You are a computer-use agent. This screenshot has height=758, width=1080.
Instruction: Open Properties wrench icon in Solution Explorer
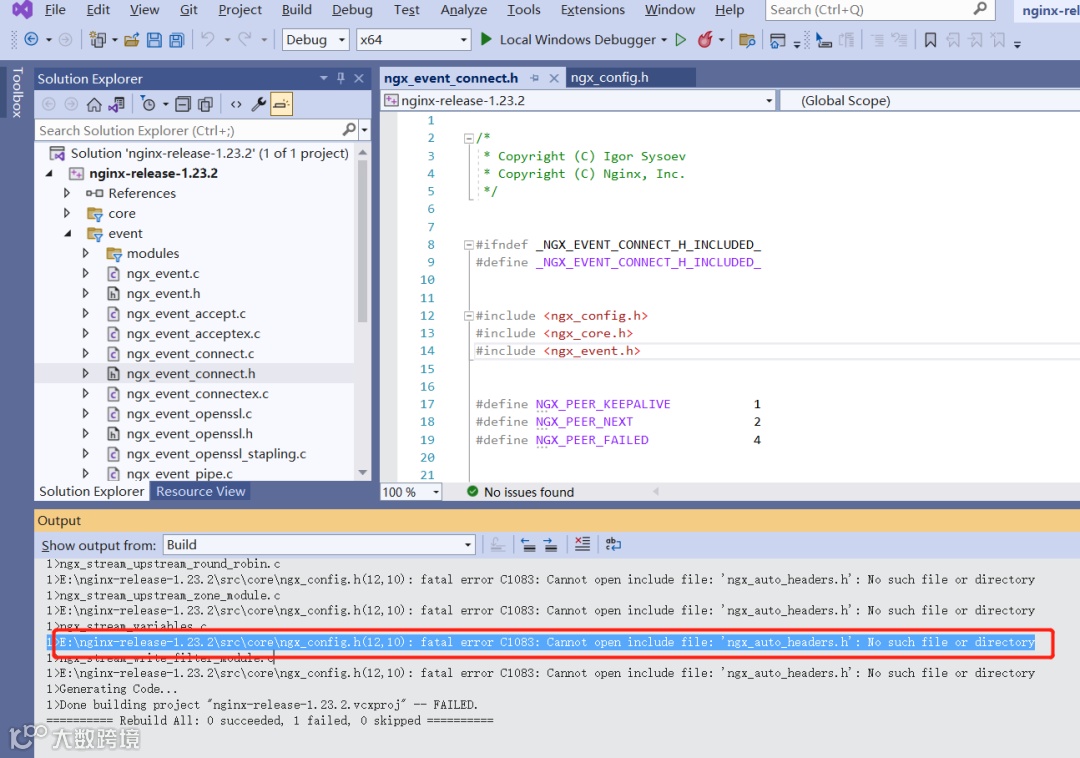tap(259, 104)
